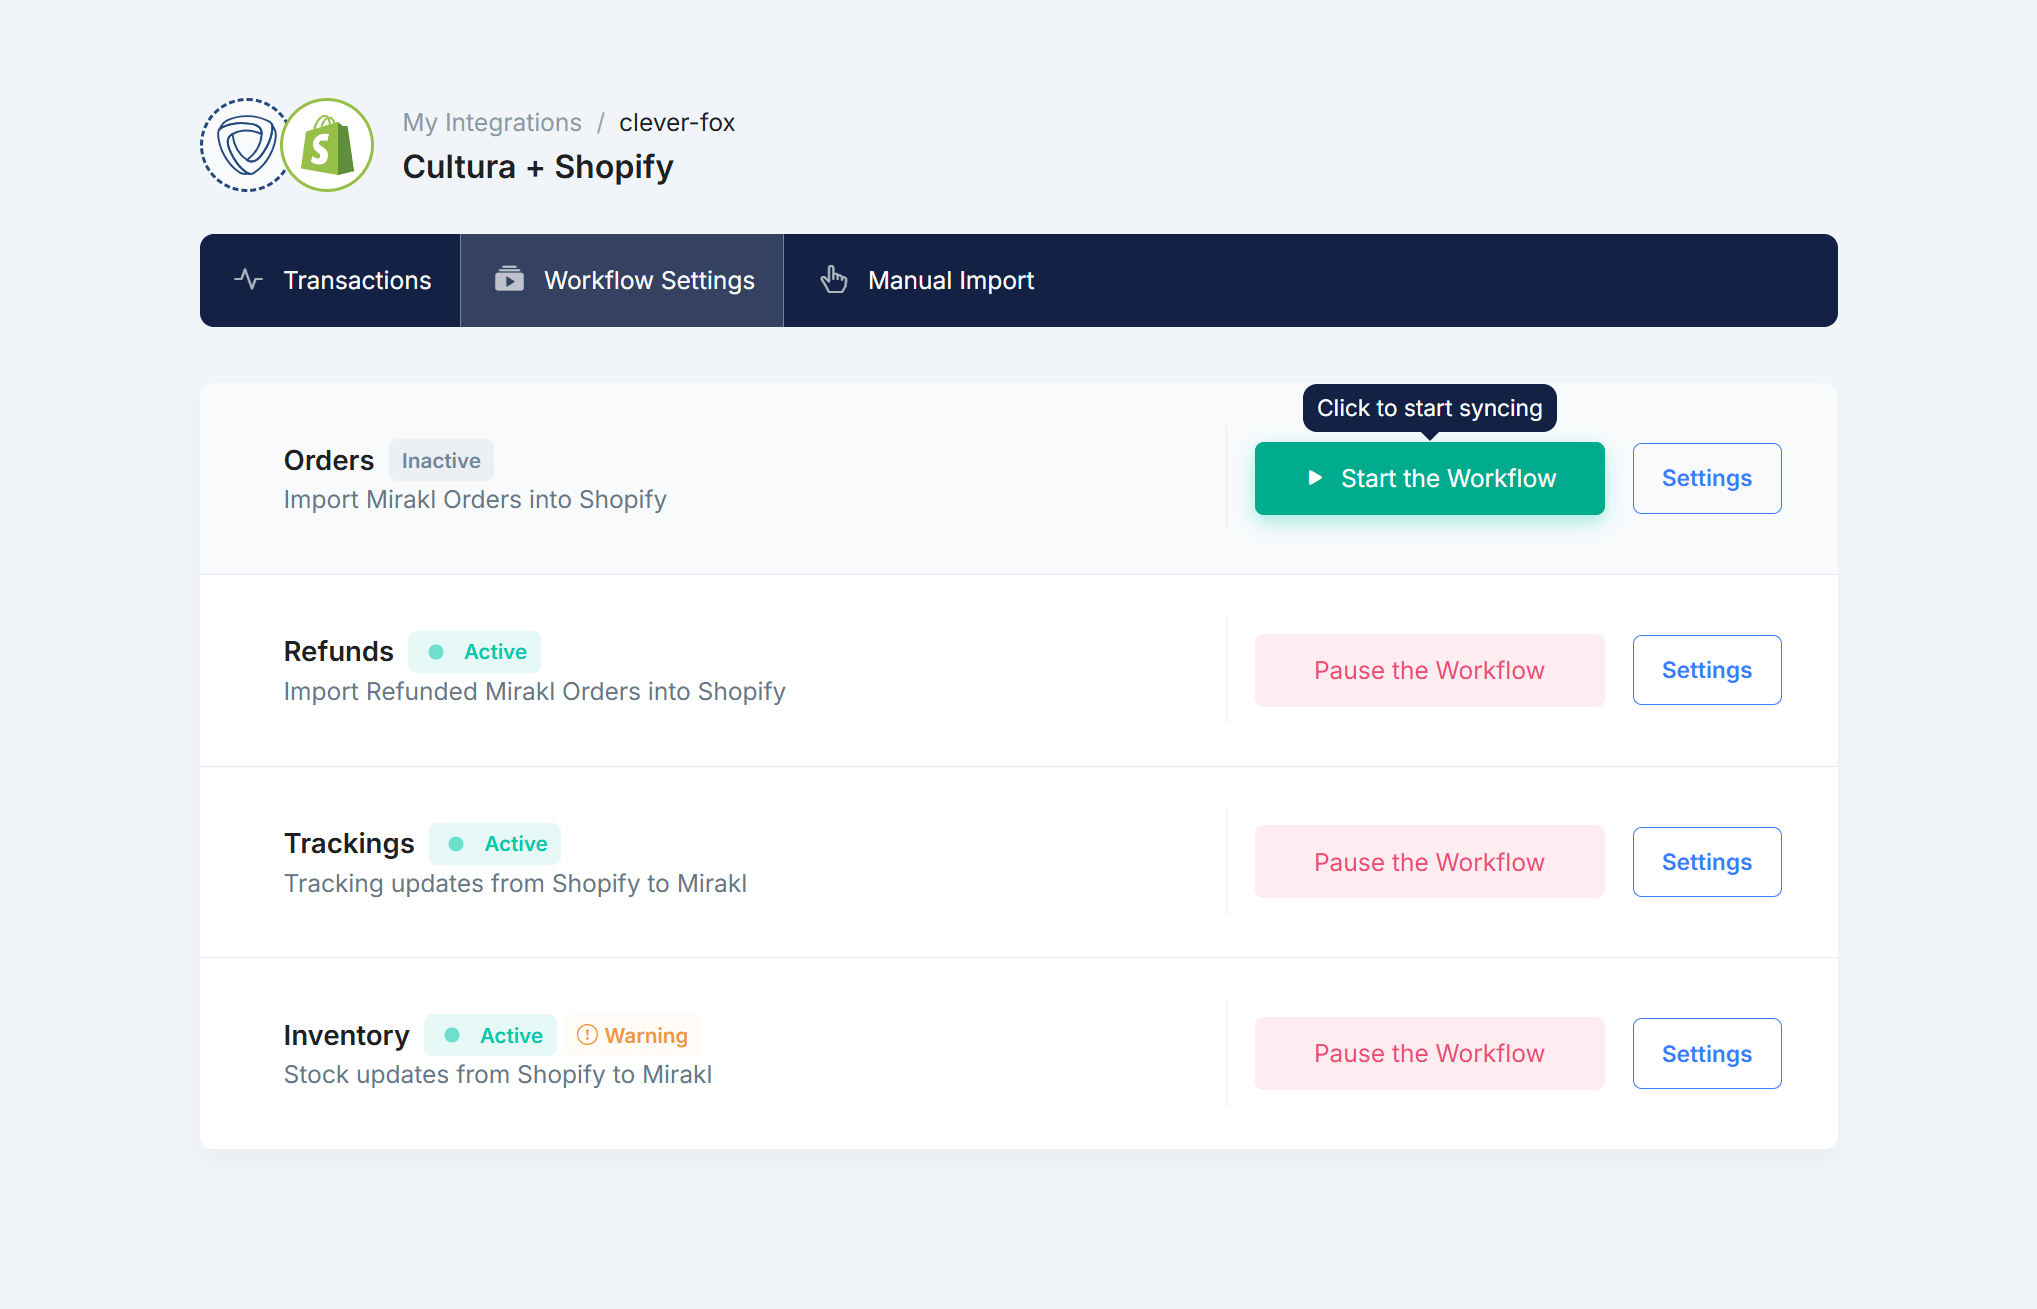This screenshot has height=1309, width=2037.
Task: Click 'Stock updates from Shopify to Mirakl' text
Action: click(x=498, y=1074)
